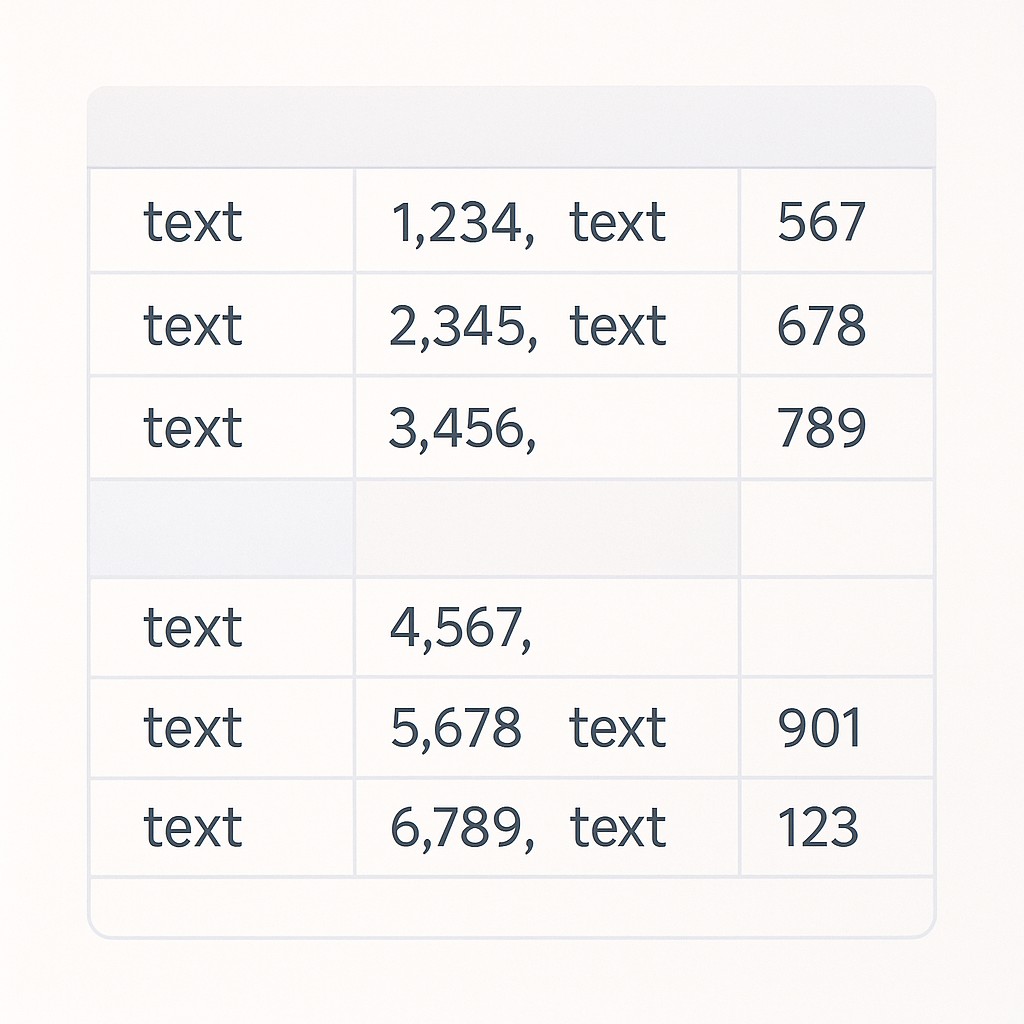
Task: Click first-column "text" in the 4,567 row
Action: (193, 628)
